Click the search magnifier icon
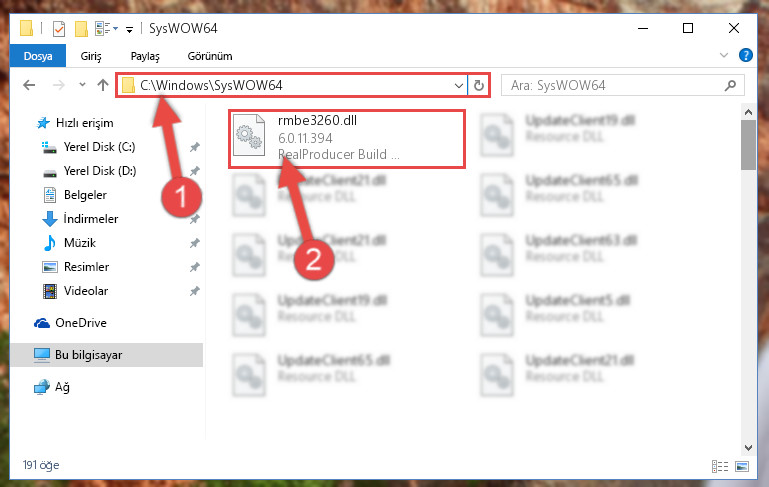Image resolution: width=769 pixels, height=487 pixels. pyautogui.click(x=730, y=85)
